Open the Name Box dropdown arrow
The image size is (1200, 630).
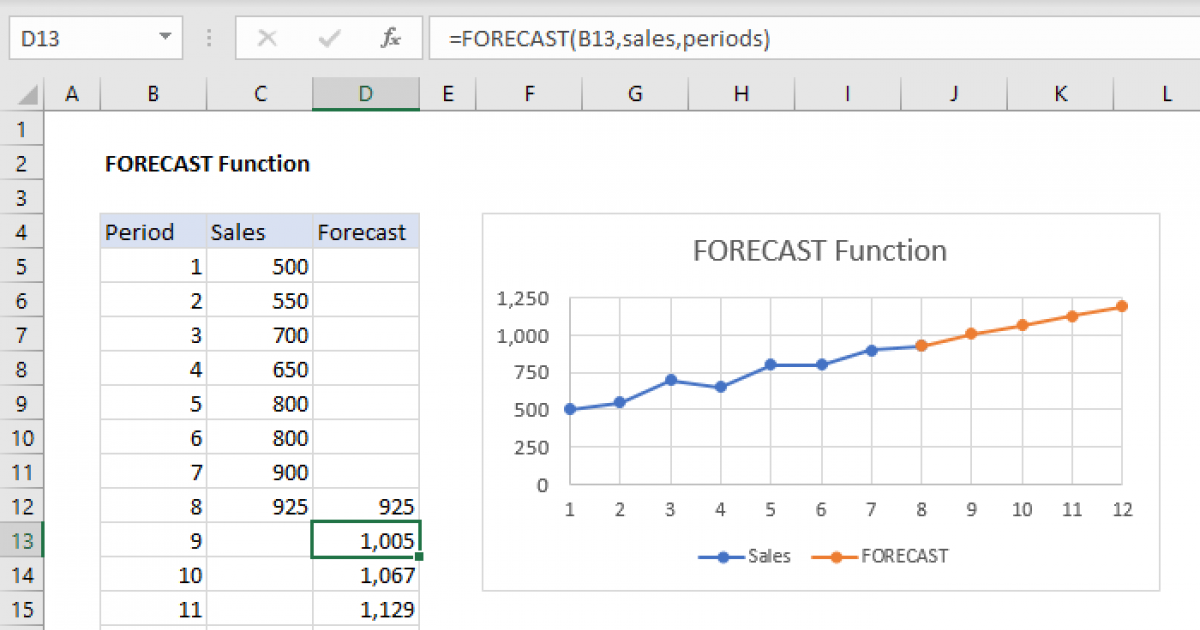(168, 38)
